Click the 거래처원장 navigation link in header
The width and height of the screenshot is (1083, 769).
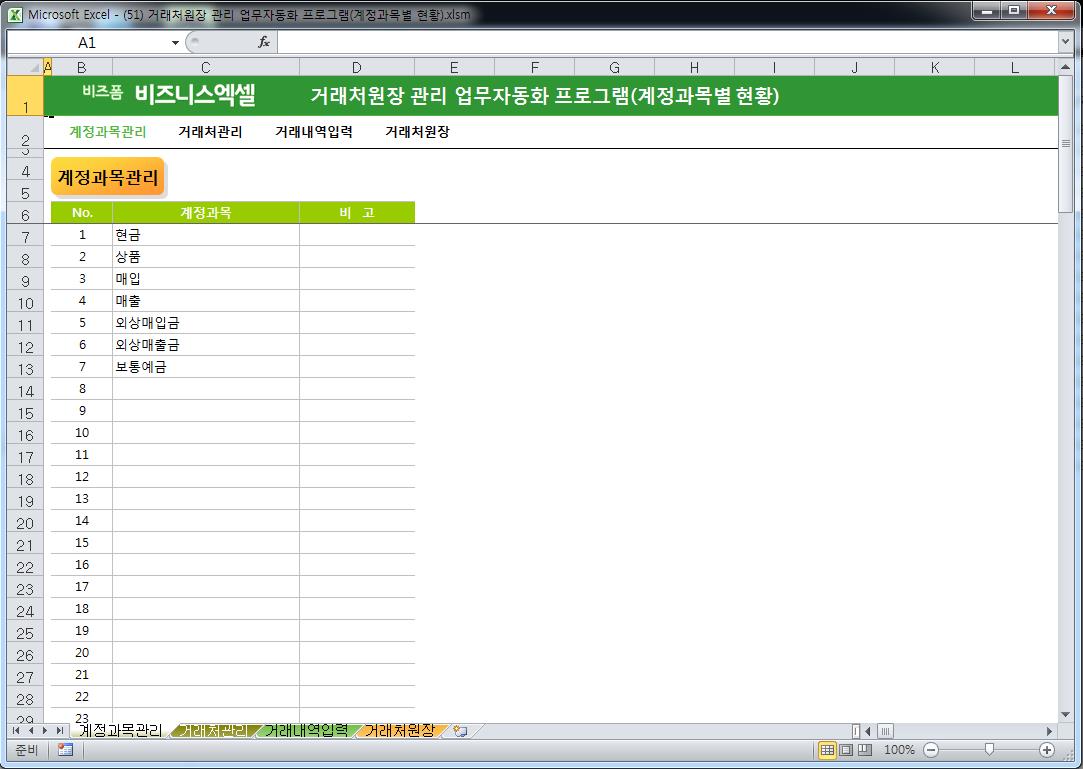[x=417, y=132]
